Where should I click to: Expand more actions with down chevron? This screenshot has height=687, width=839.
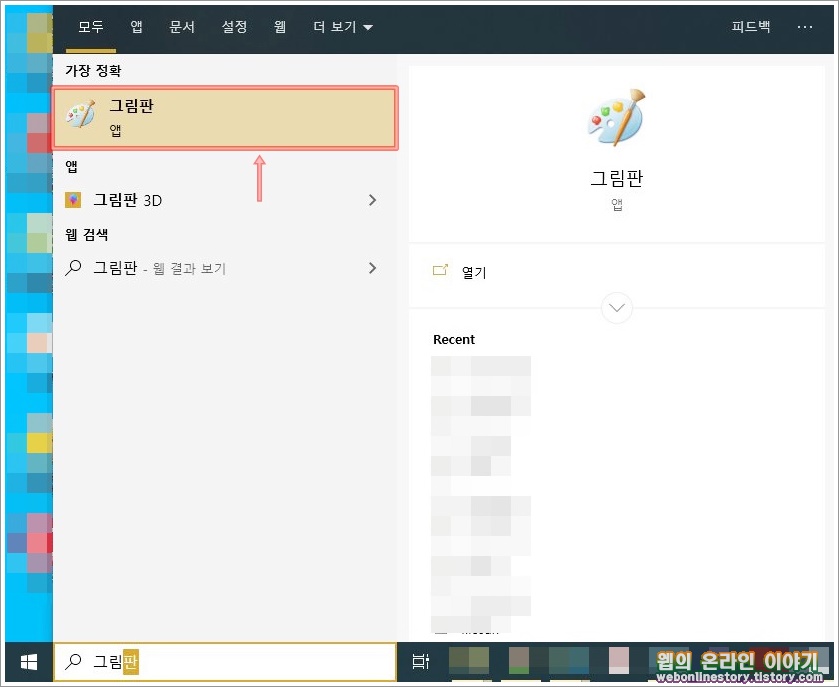[x=616, y=308]
